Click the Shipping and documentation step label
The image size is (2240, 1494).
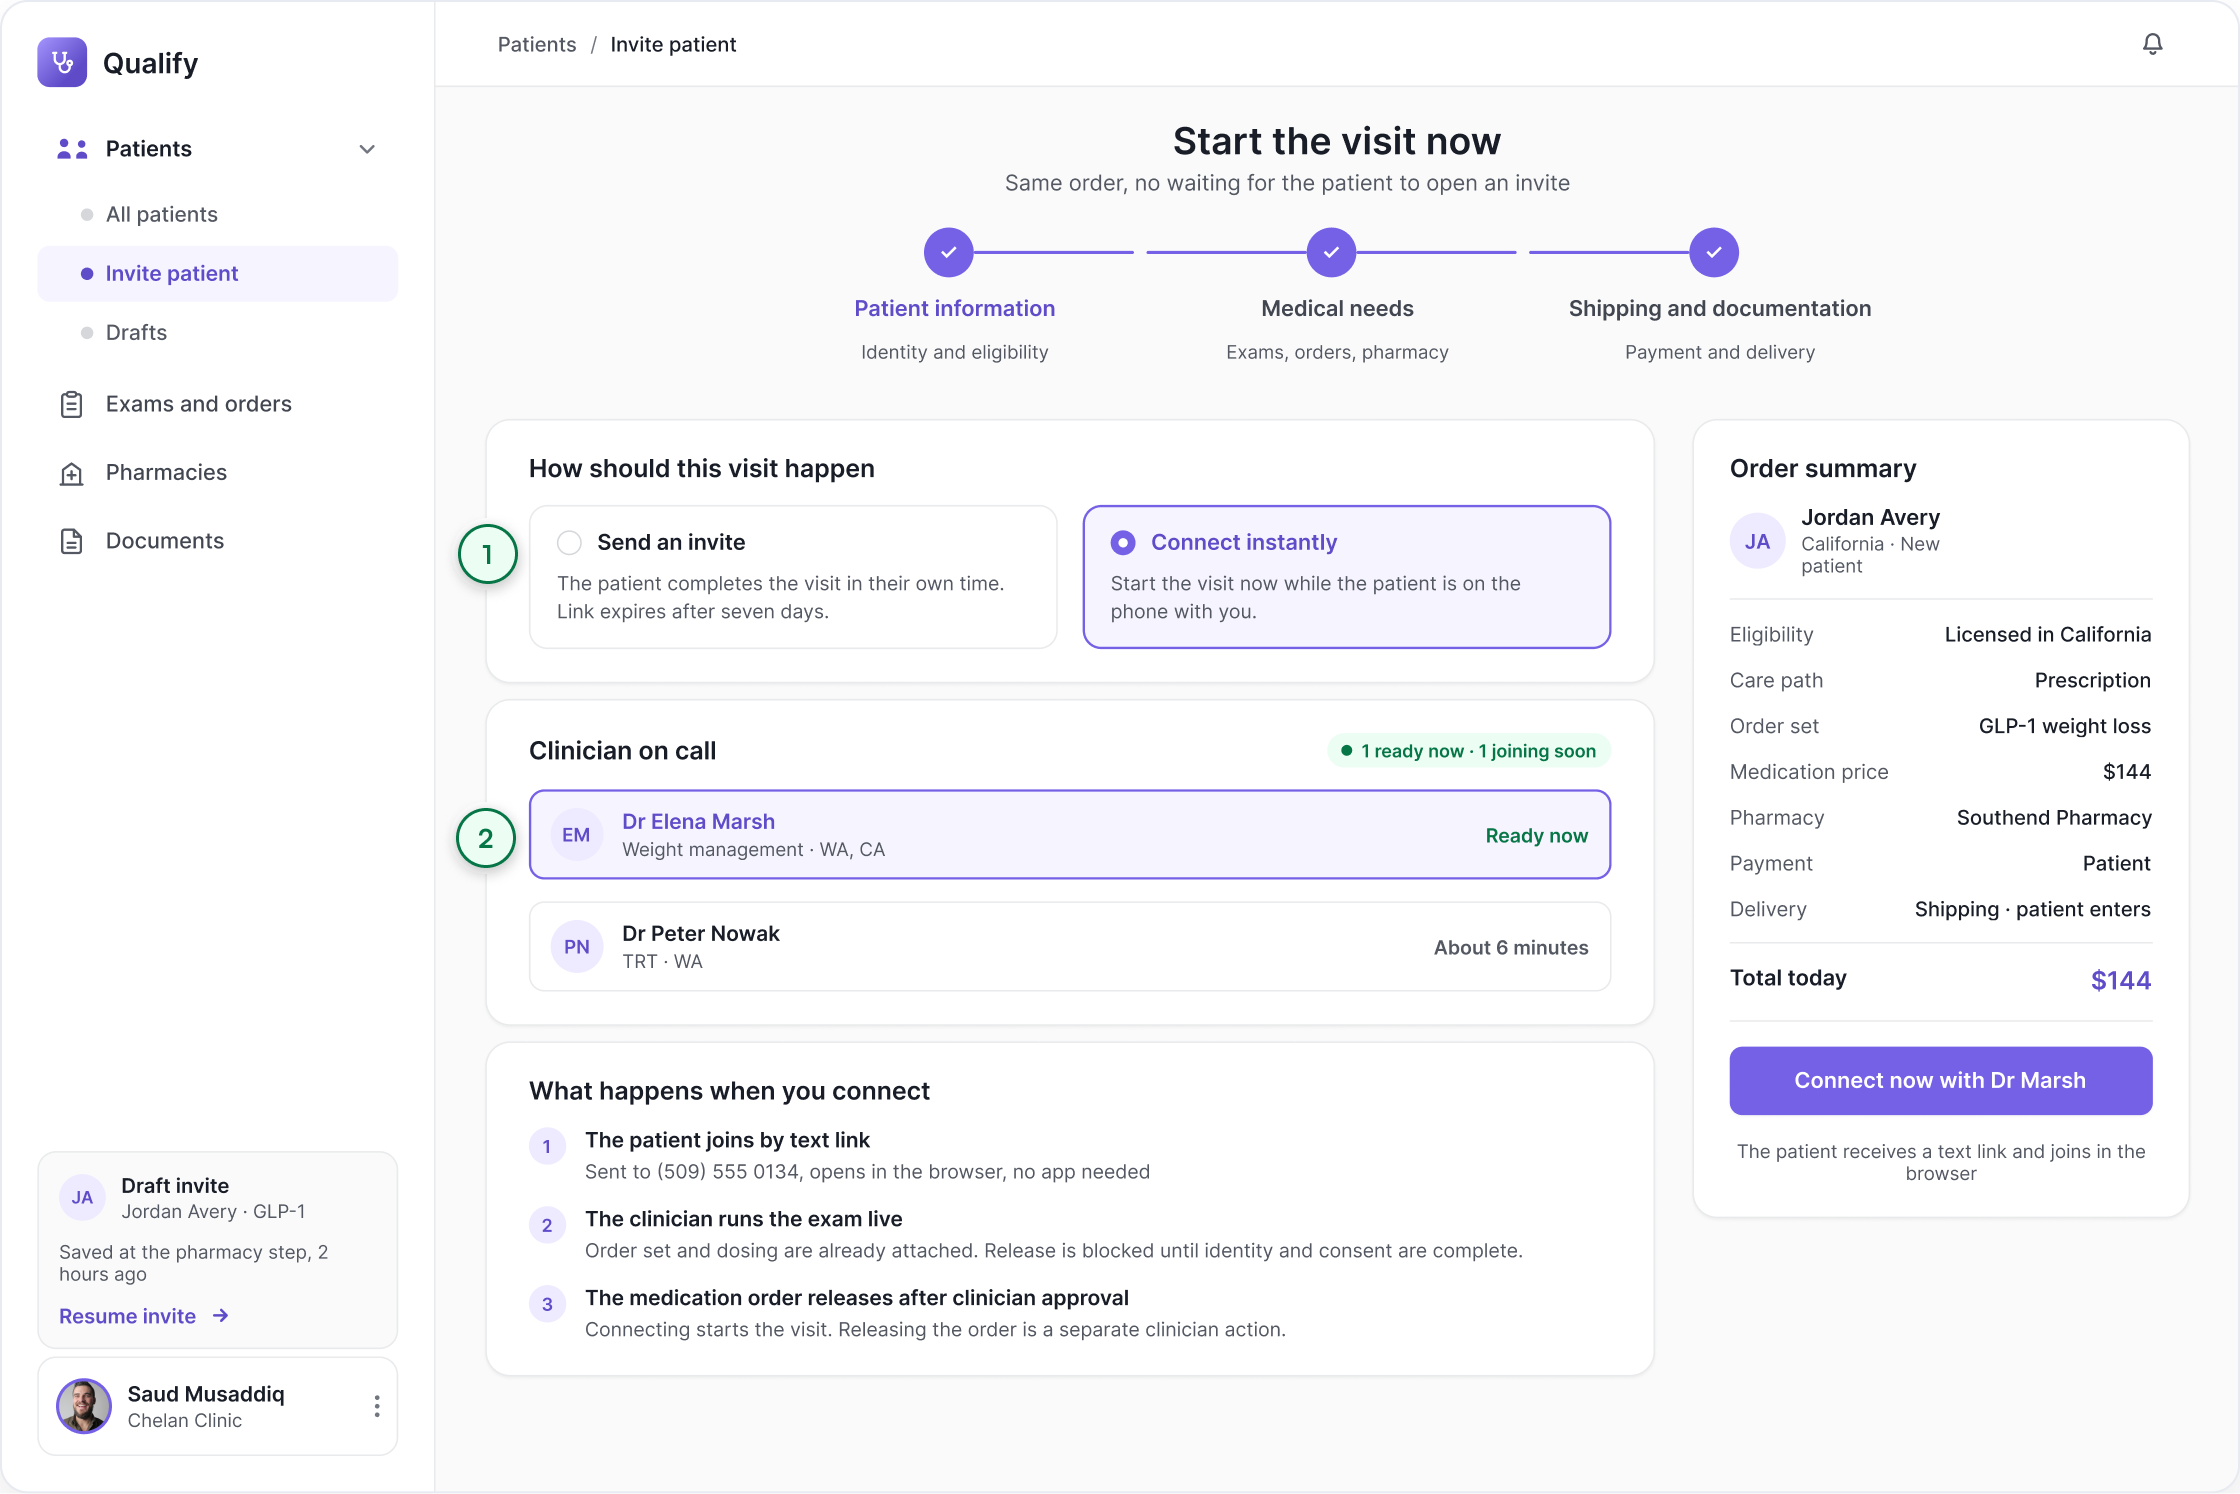[x=1719, y=308]
